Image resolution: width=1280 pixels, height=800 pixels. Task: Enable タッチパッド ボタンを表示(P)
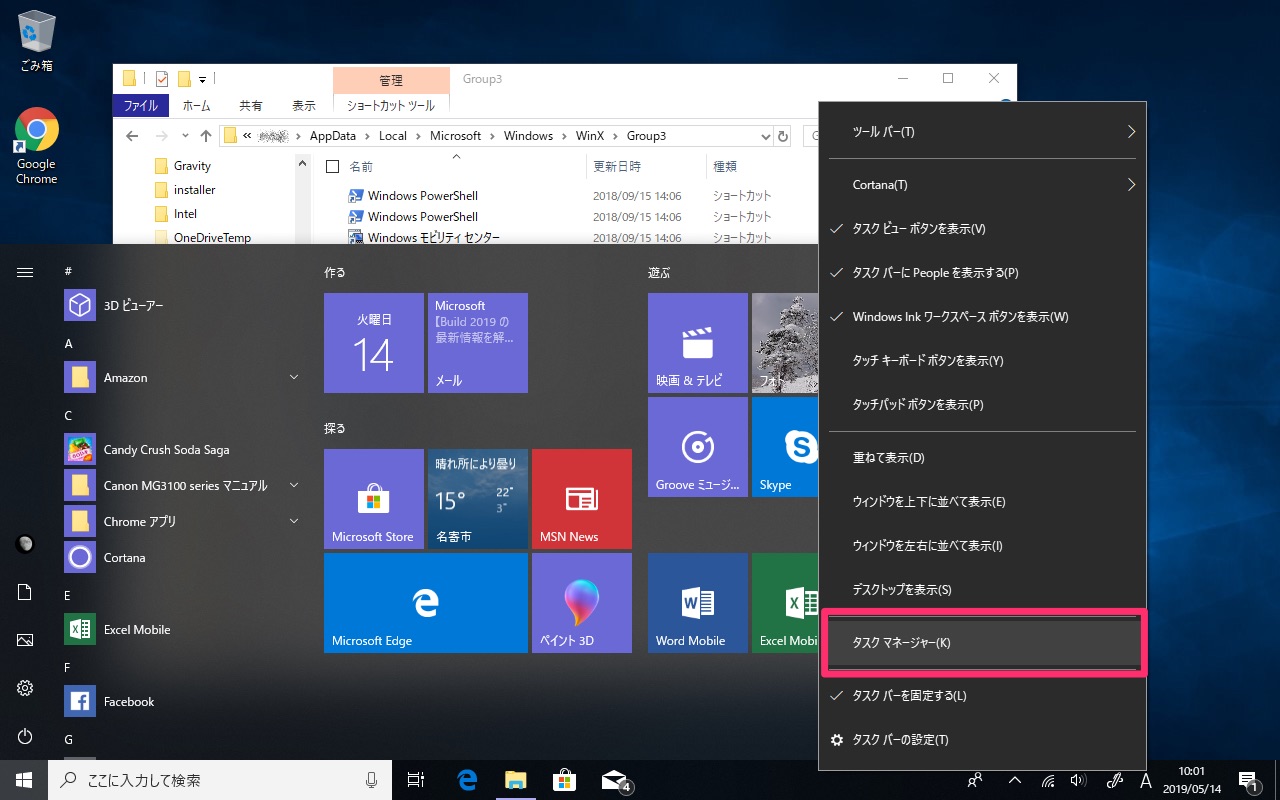point(982,405)
